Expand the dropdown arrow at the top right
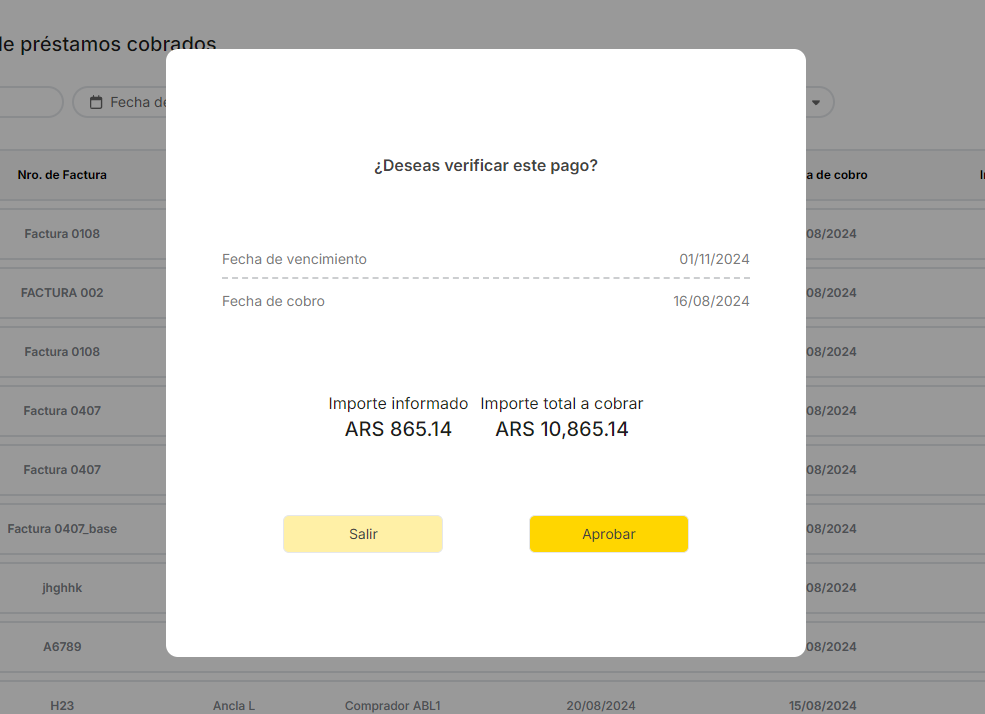 click(816, 102)
